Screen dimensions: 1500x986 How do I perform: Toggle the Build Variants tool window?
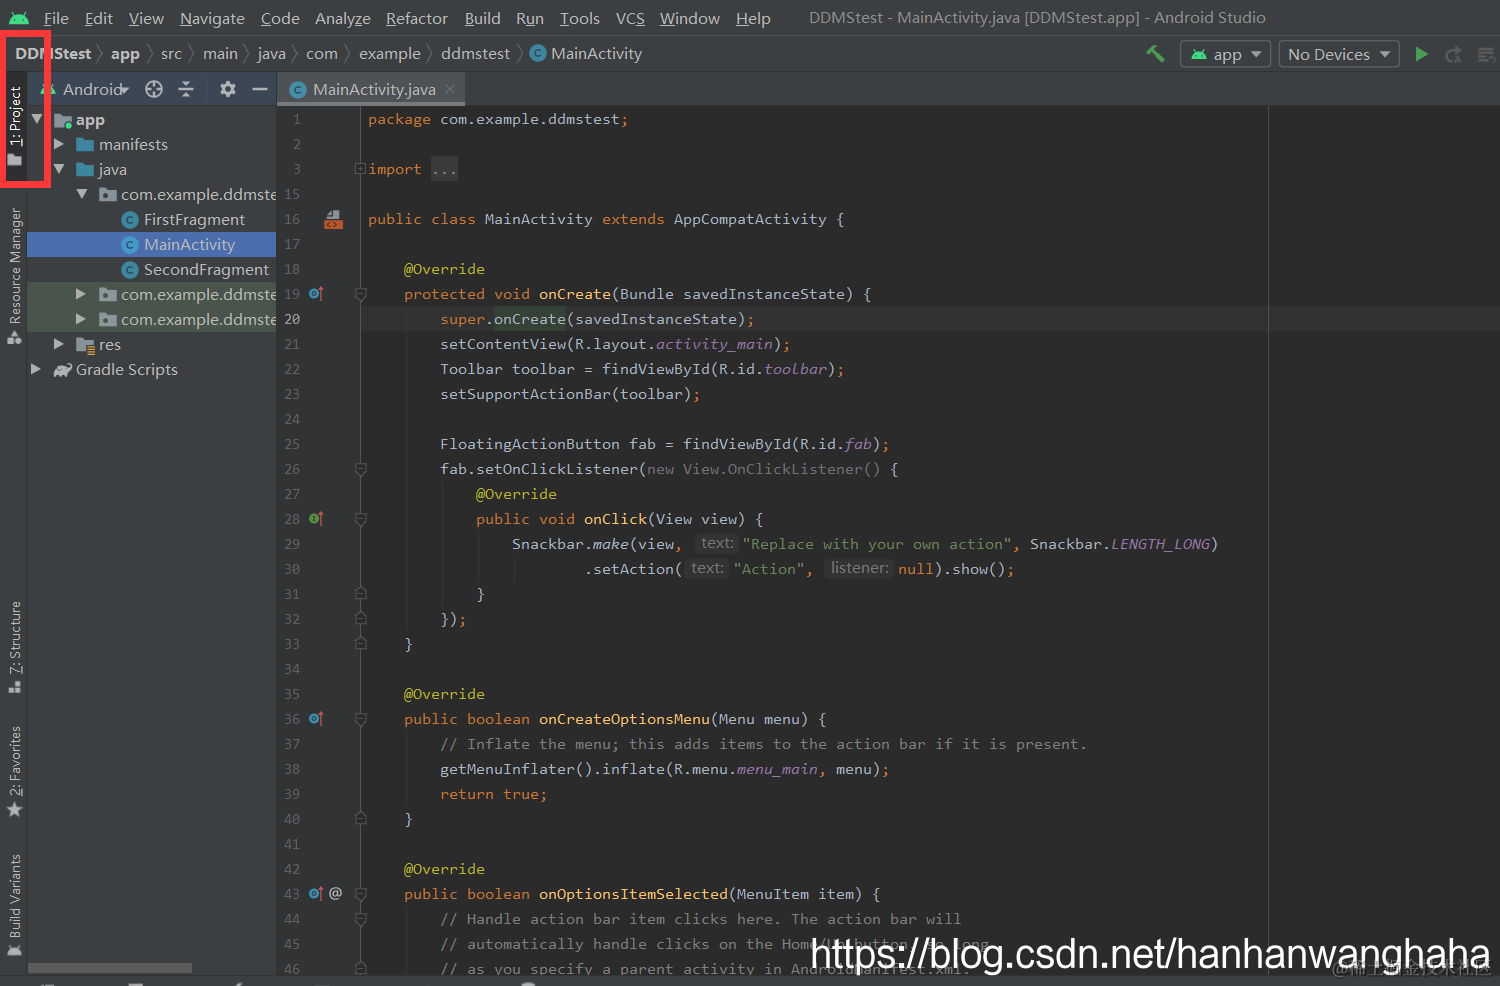point(15,904)
